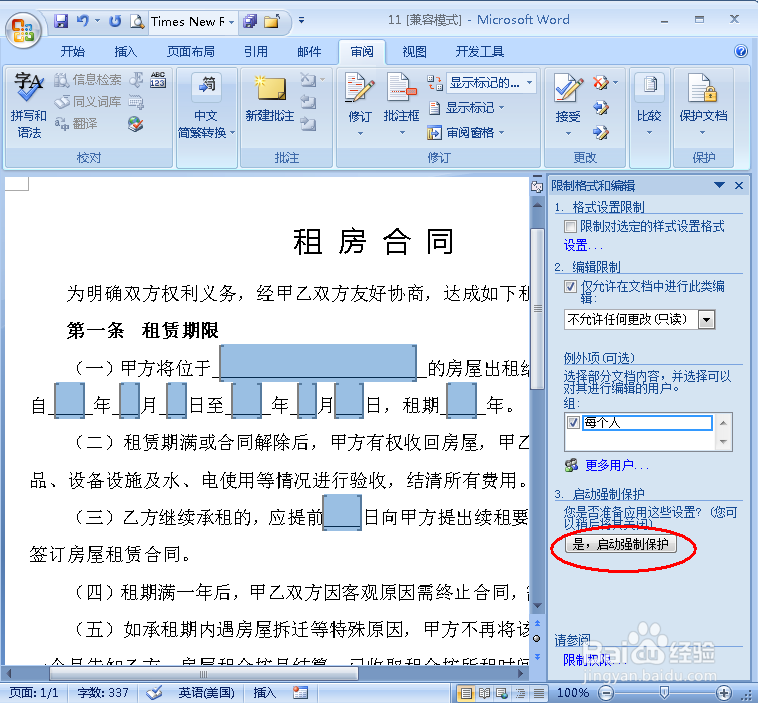Screen dimensions: 758x703
Task: Expand the Chinese conversion (中文简繁转换) dropdown
Action: pos(233,132)
